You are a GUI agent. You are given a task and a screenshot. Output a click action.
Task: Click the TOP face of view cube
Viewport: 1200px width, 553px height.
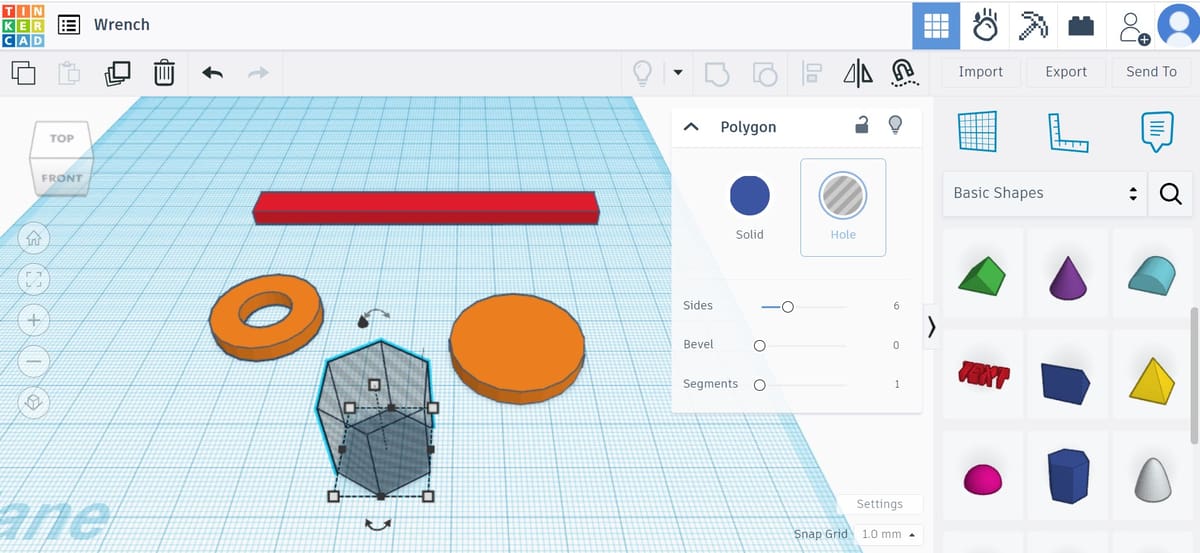(x=62, y=139)
